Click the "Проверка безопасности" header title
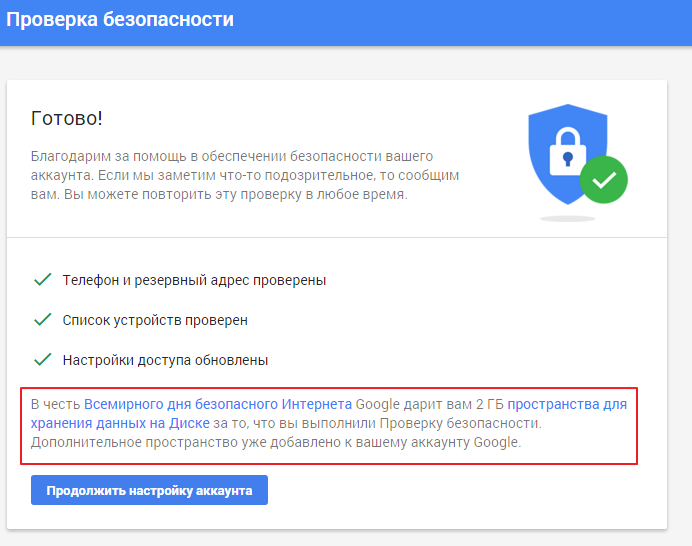692x546 pixels. [x=120, y=20]
